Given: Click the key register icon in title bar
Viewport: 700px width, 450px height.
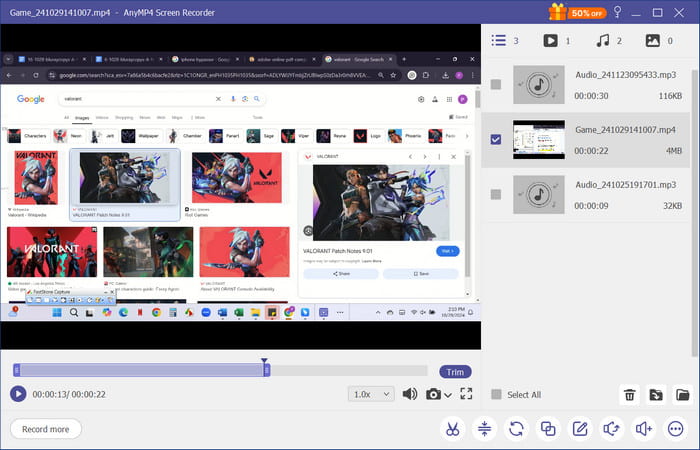Looking at the screenshot, I should coord(617,12).
